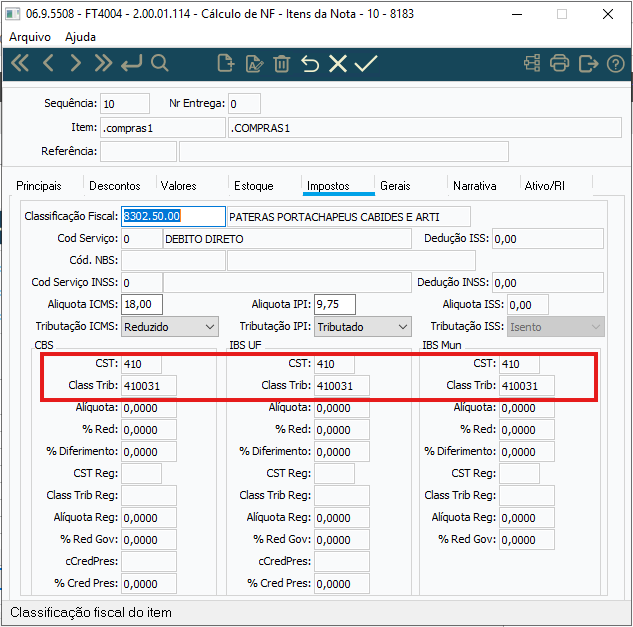Click the CBS % Diferimento field

tap(149, 452)
